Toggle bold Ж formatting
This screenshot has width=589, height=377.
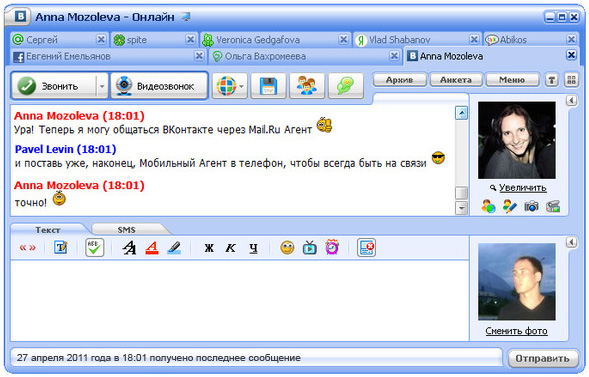tap(209, 247)
